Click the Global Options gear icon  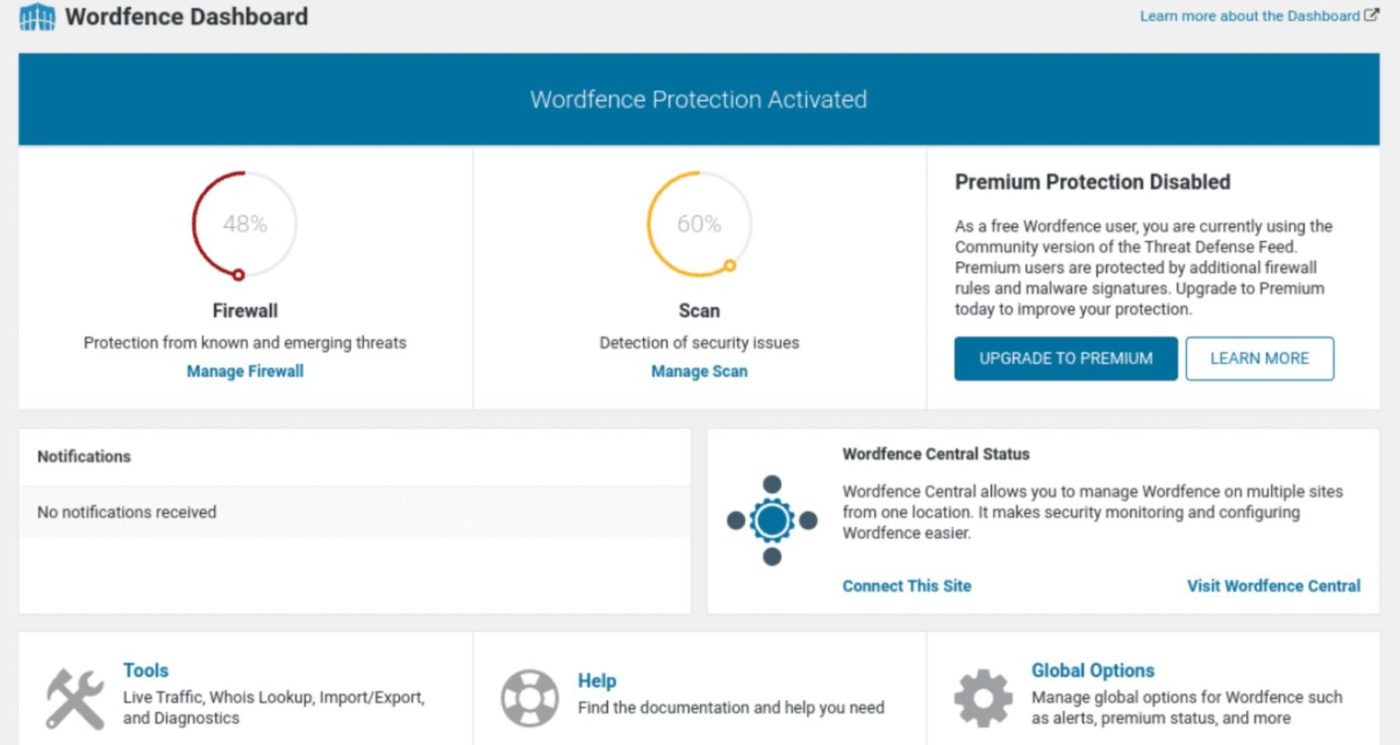(x=983, y=698)
